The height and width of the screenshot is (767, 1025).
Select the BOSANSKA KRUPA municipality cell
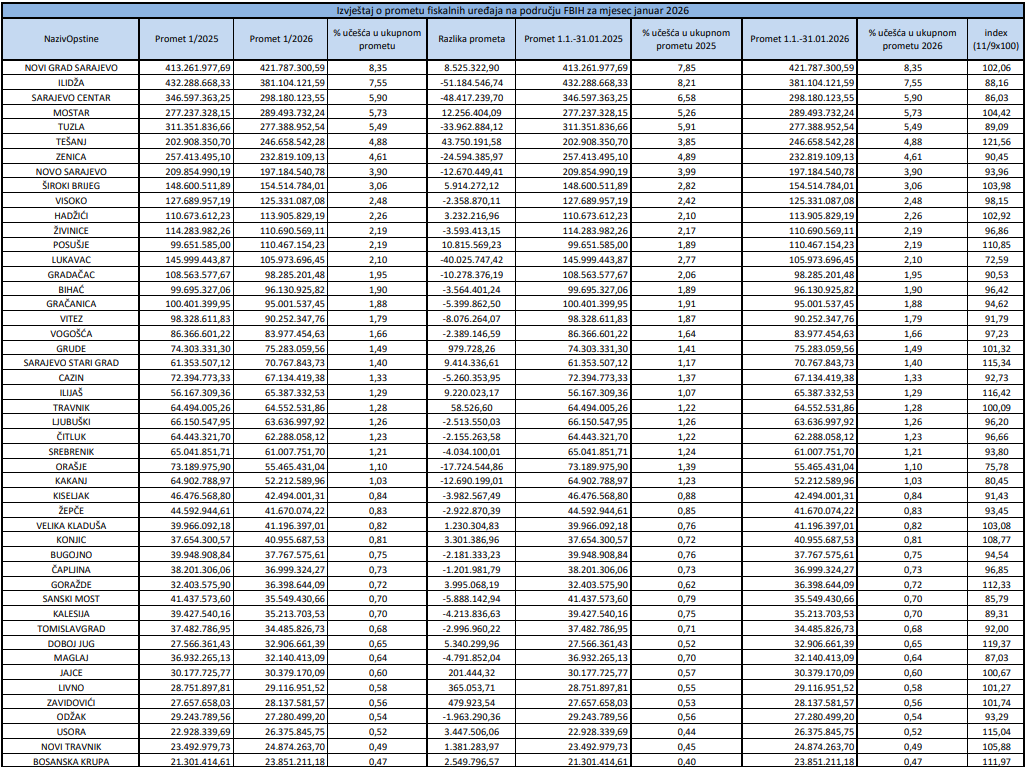point(71,760)
